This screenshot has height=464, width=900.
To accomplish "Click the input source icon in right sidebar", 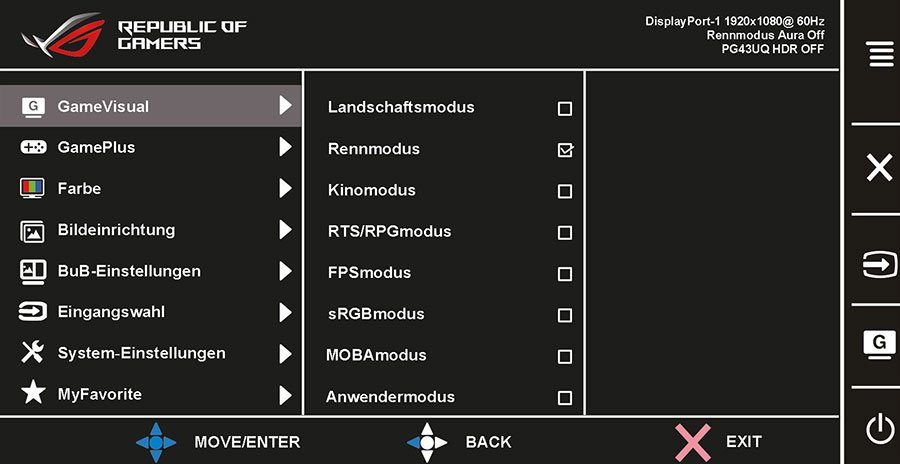I will tap(880, 264).
